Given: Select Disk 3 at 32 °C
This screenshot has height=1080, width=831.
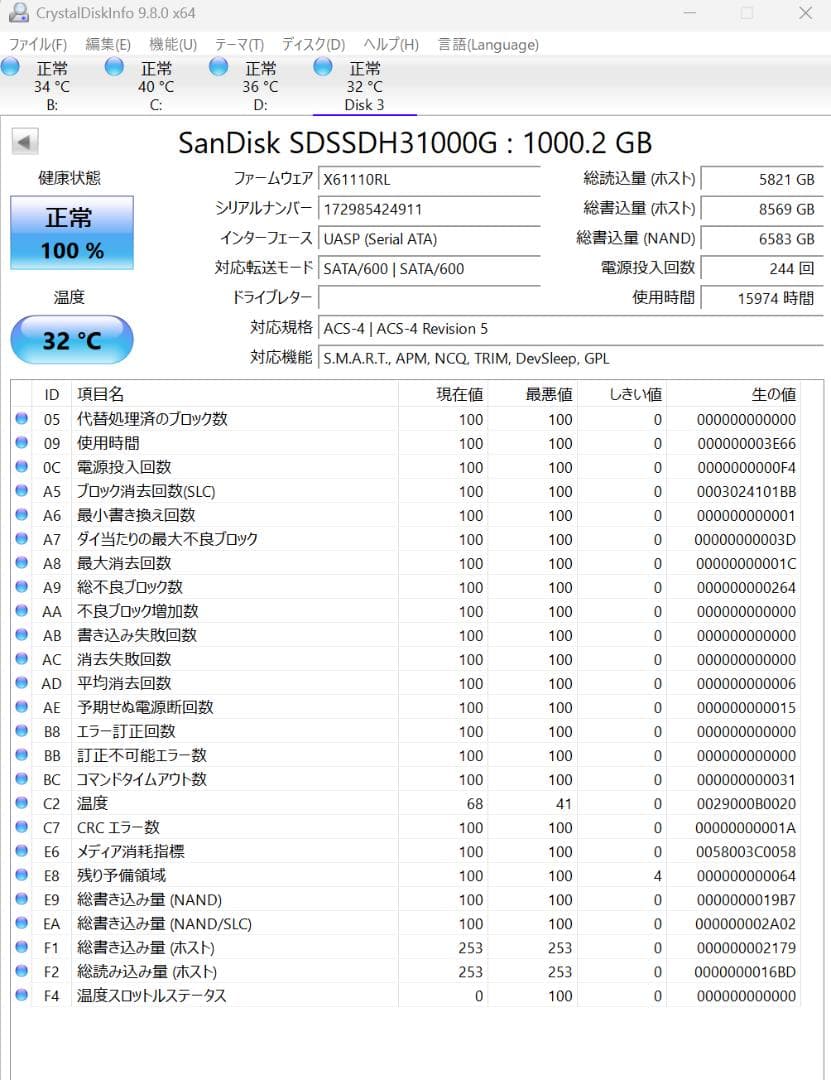Looking at the screenshot, I should pyautogui.click(x=365, y=86).
